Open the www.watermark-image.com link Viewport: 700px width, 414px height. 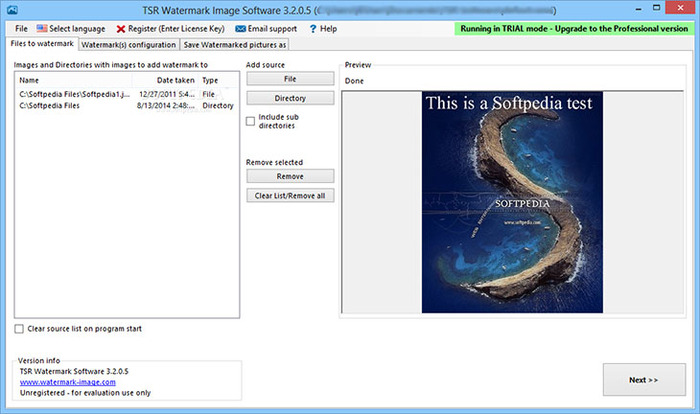[x=68, y=382]
